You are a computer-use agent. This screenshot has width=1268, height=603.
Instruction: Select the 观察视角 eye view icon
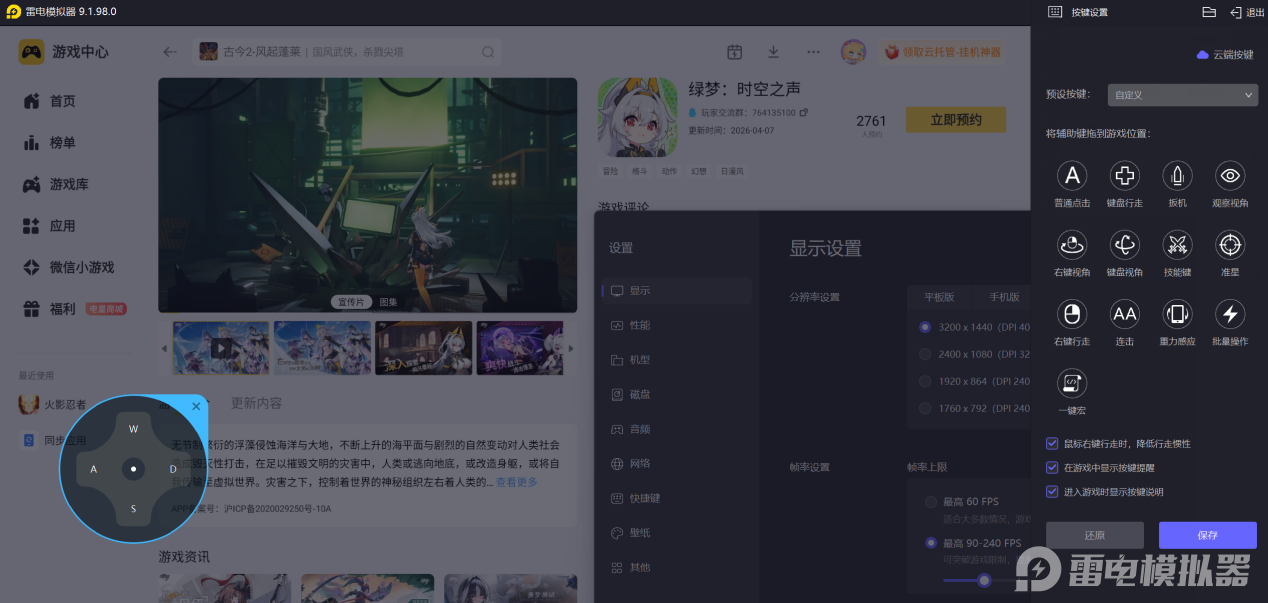tap(1230, 176)
